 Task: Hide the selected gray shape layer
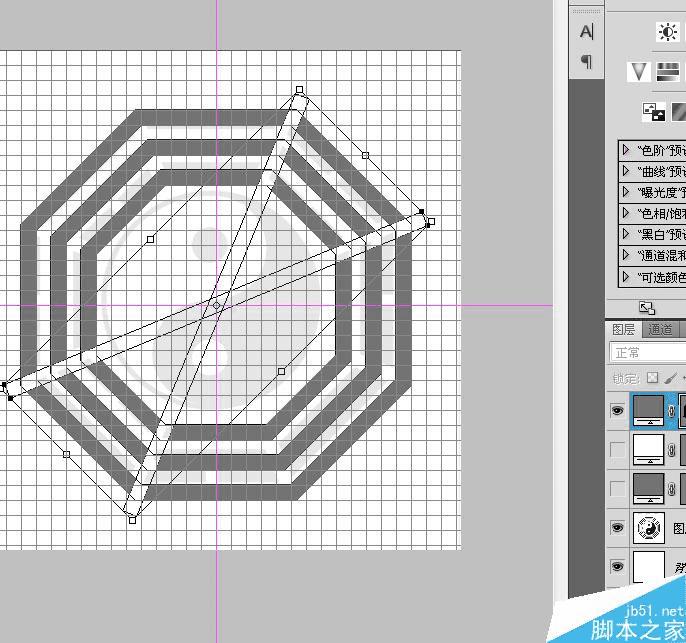tap(617, 410)
